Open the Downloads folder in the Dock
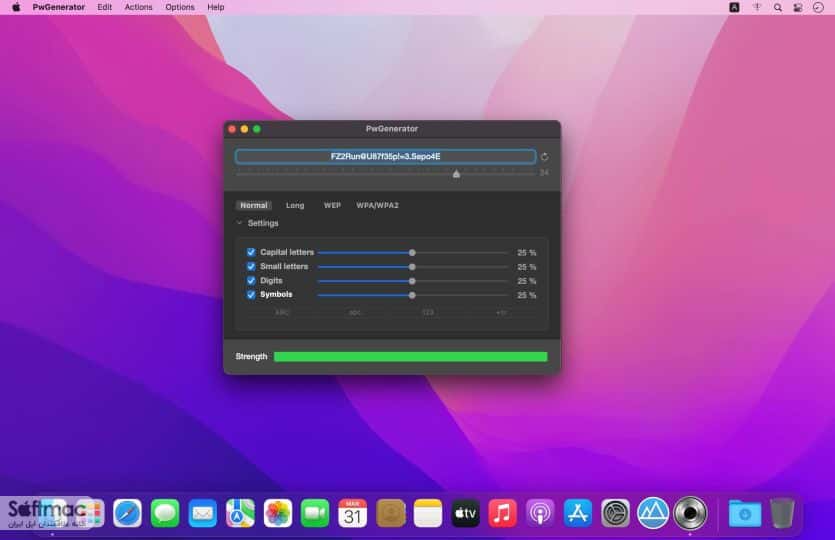The height and width of the screenshot is (540, 835). [744, 513]
